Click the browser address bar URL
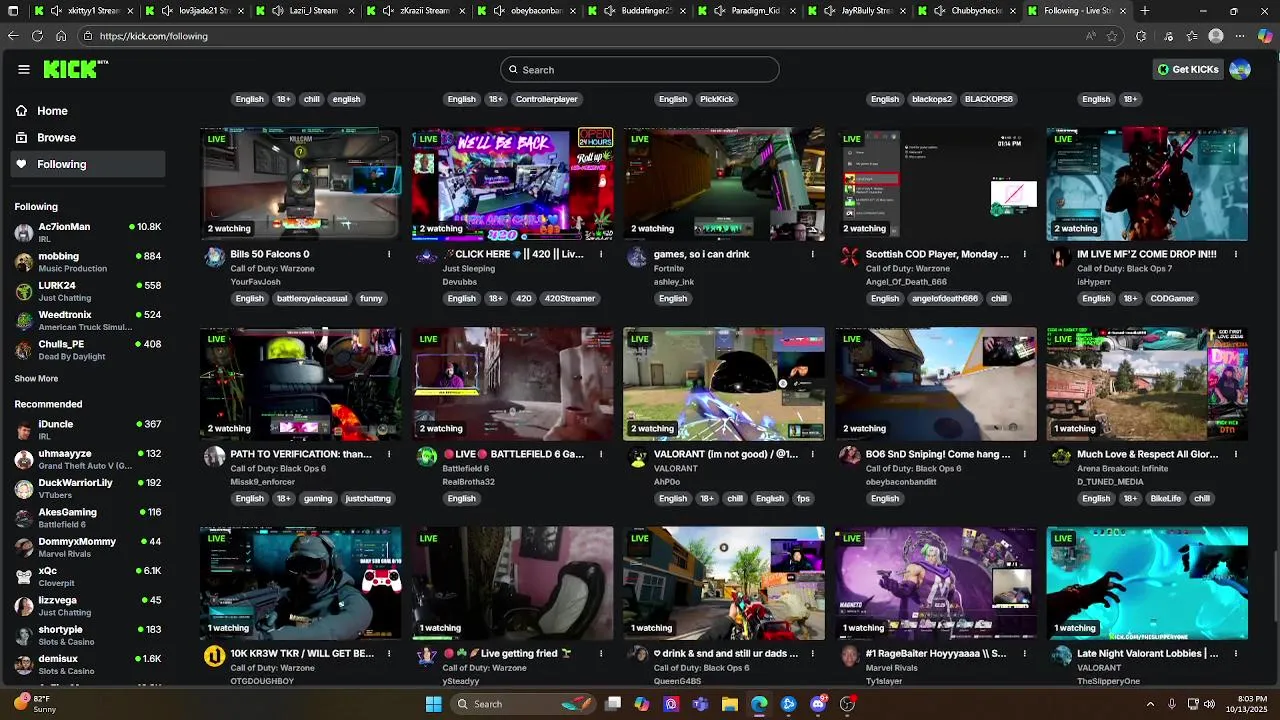1280x720 pixels. (153, 36)
